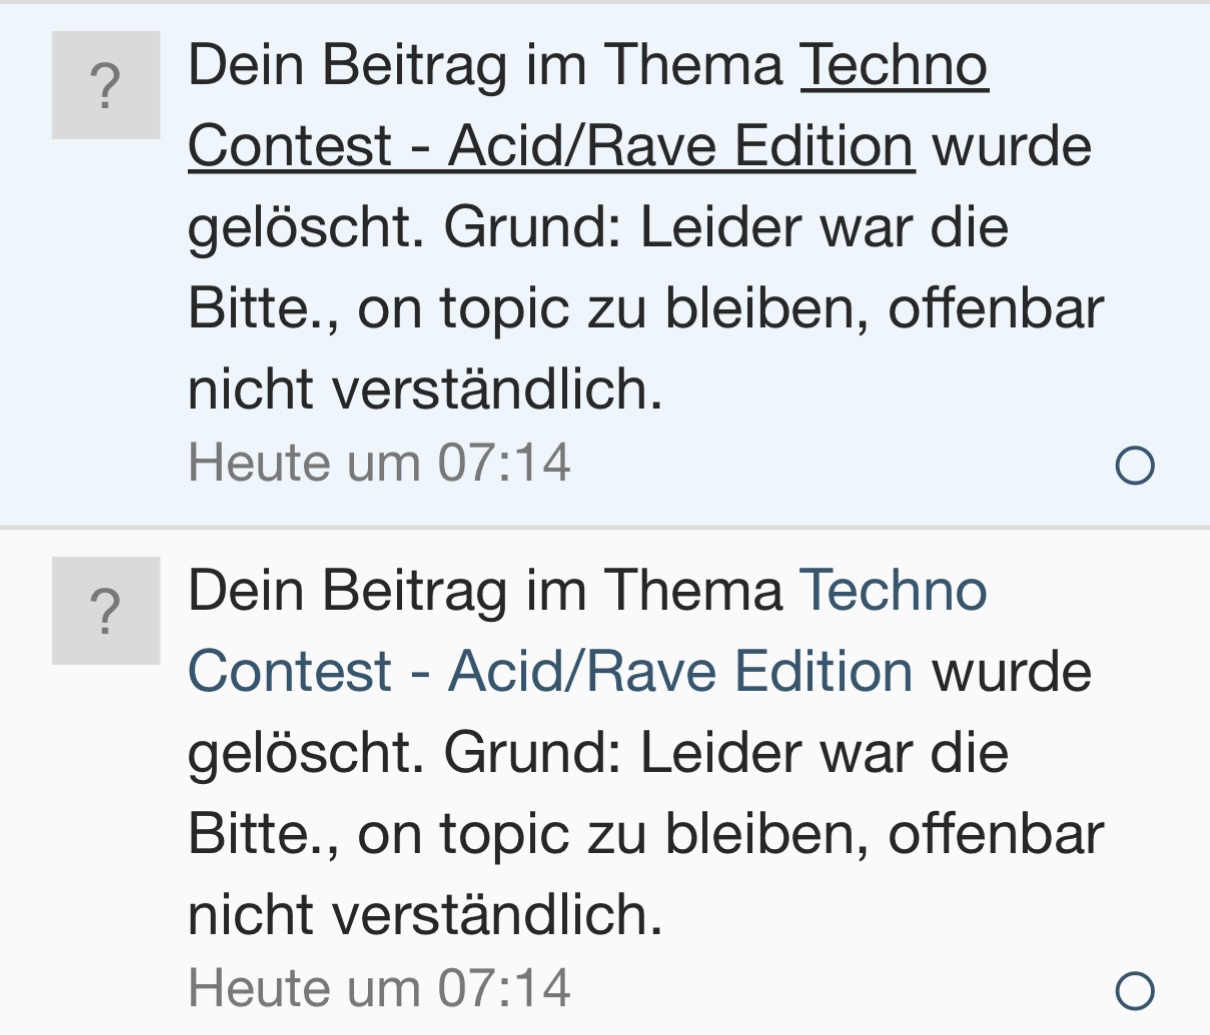The image size is (1210, 1035).
Task: Click "Grund: Leider war die" in lower notification
Action: pyautogui.click(x=726, y=752)
